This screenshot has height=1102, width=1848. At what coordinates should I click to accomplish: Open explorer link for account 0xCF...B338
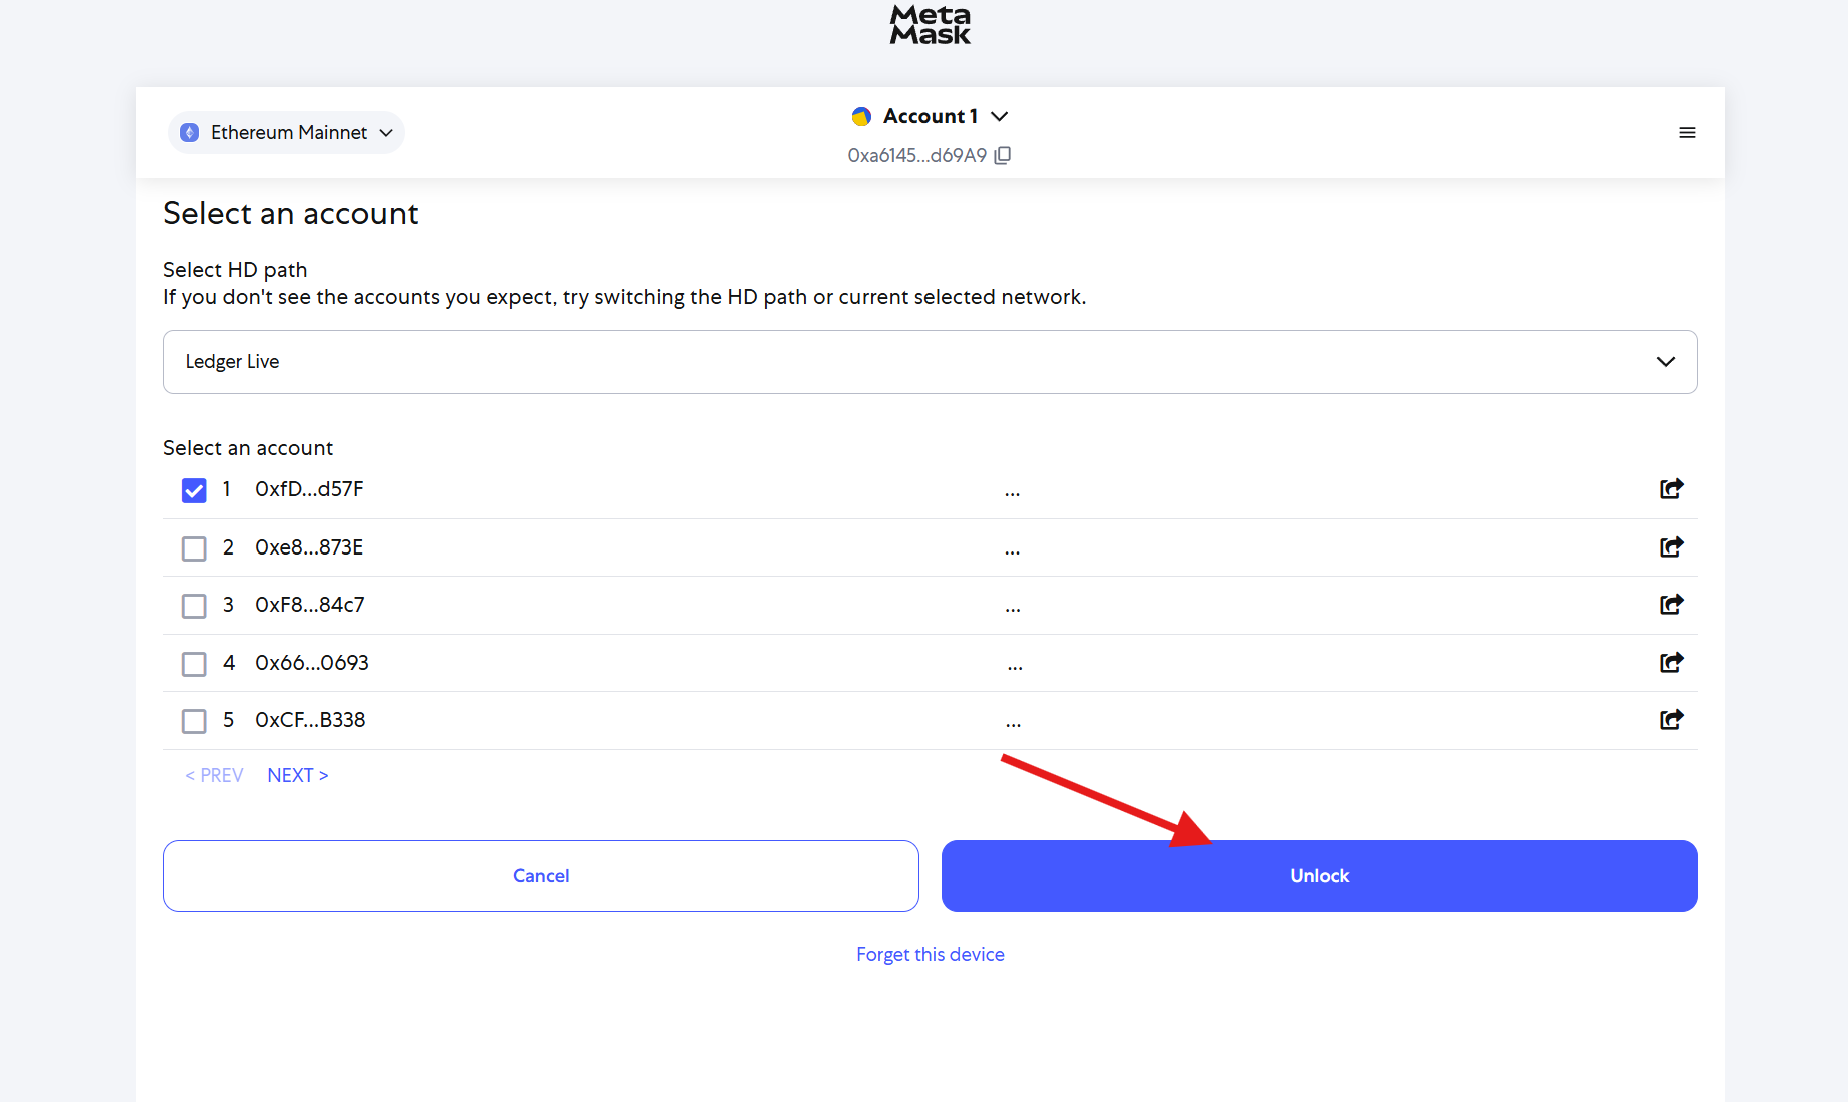[x=1671, y=720]
